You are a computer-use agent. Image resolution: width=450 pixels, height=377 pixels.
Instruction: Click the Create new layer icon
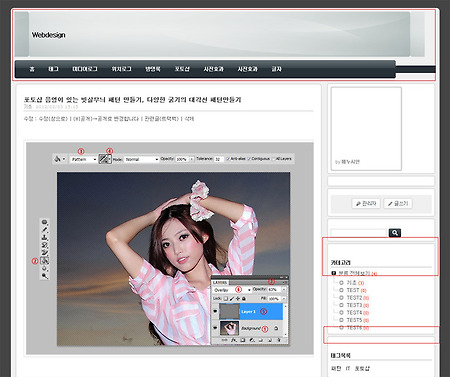point(270,340)
